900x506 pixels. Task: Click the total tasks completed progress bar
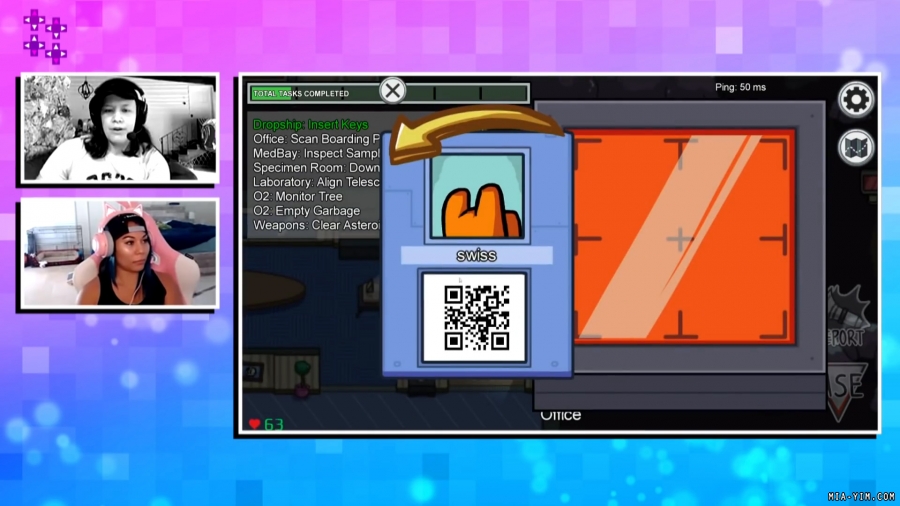[x=389, y=94]
